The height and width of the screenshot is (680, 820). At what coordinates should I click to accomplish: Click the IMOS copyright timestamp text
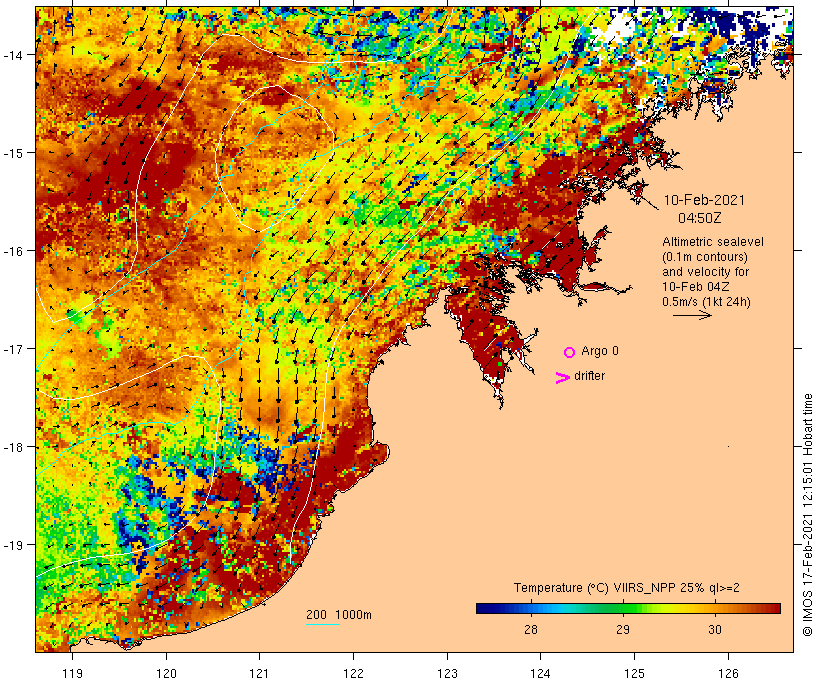[807, 515]
